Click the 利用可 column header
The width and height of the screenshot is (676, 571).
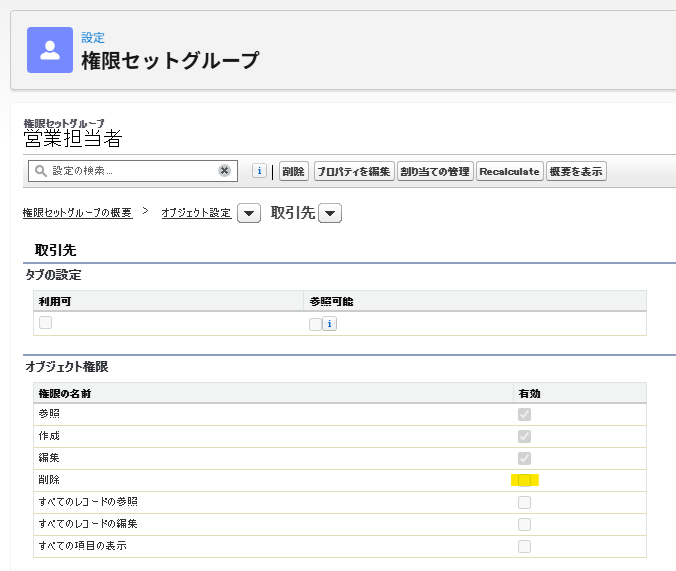(x=55, y=301)
